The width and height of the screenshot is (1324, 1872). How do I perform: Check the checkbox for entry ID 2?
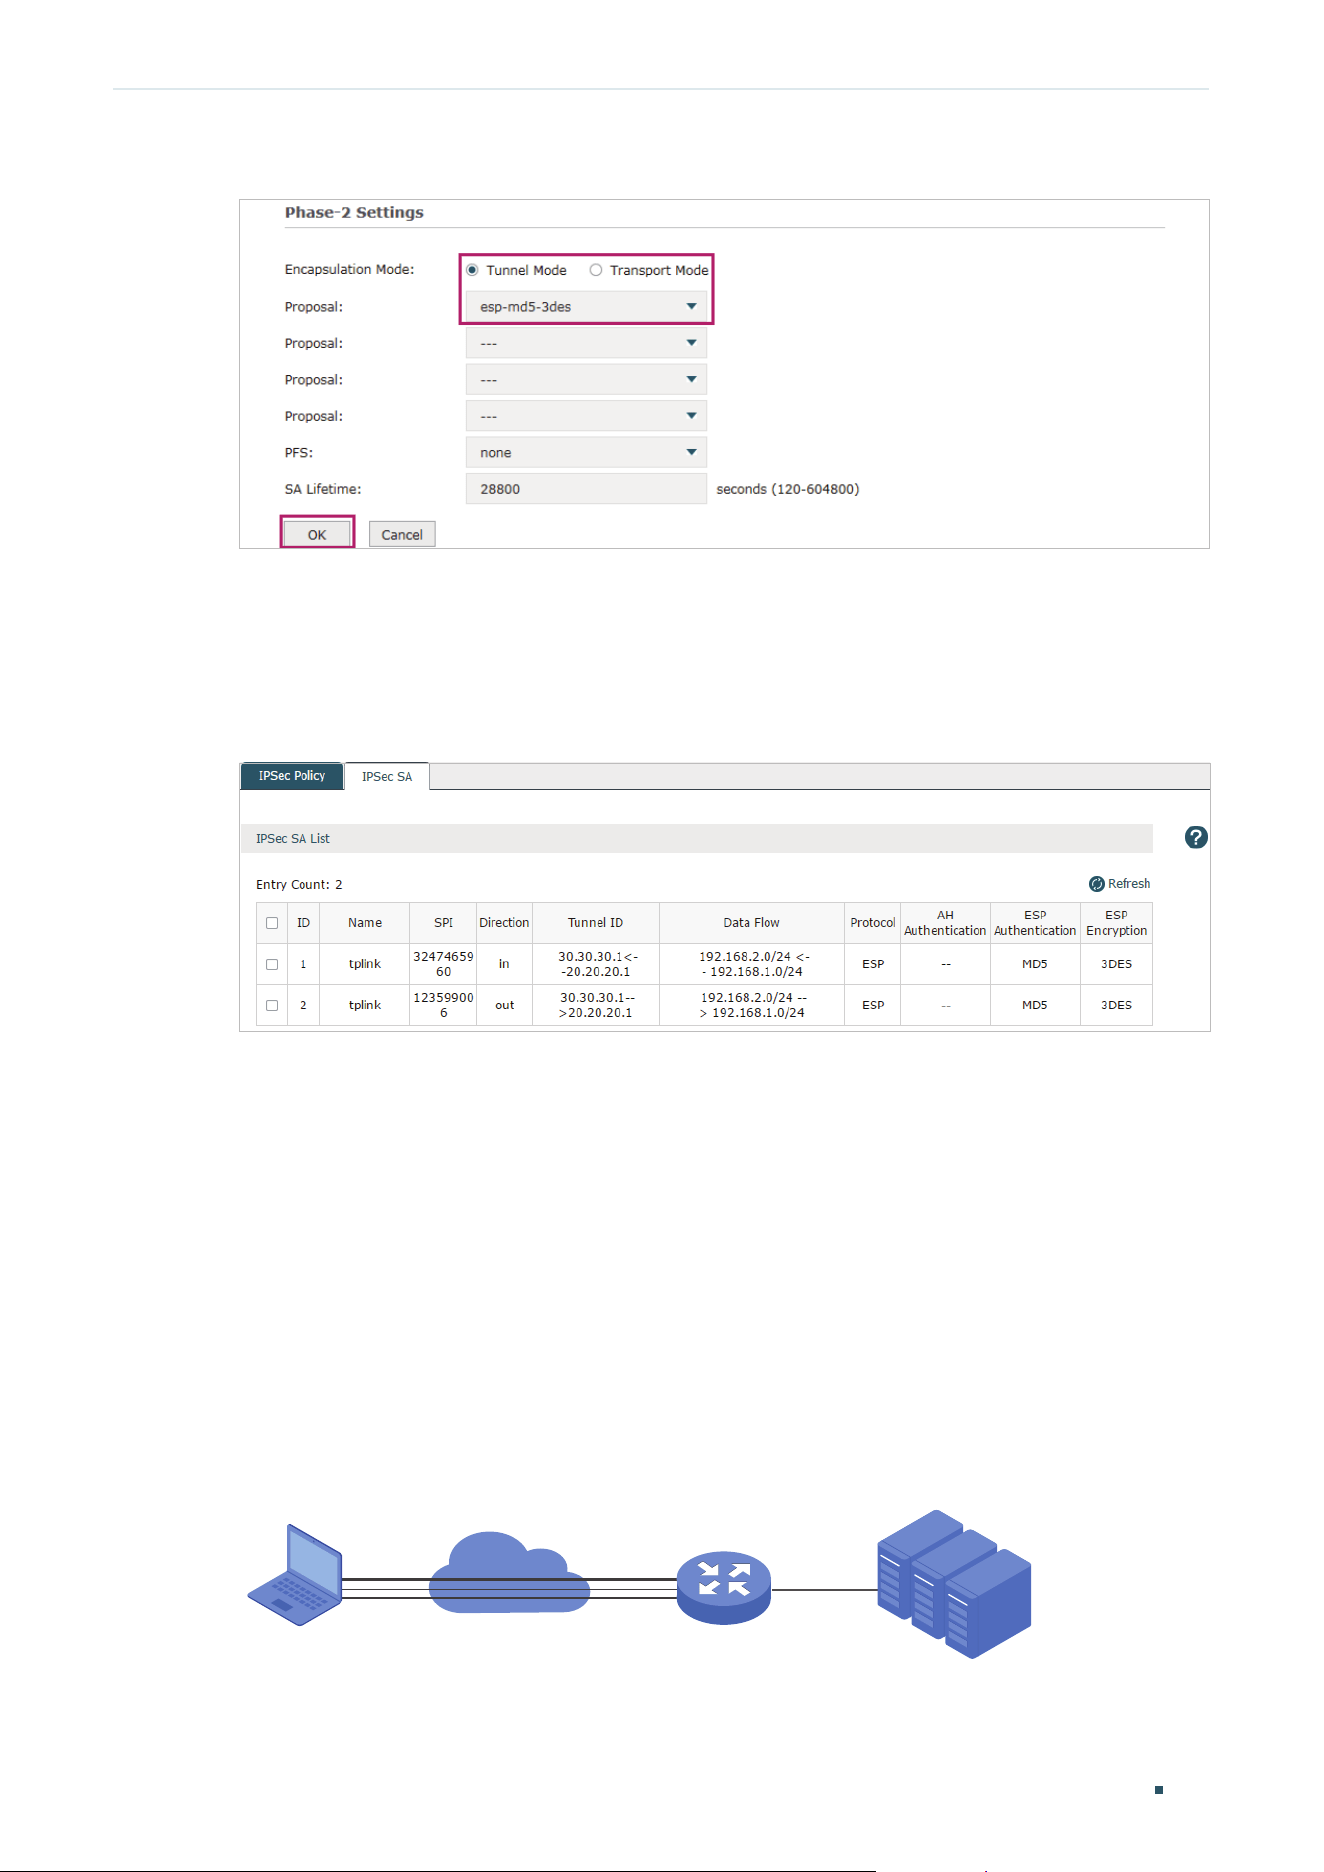272,1006
